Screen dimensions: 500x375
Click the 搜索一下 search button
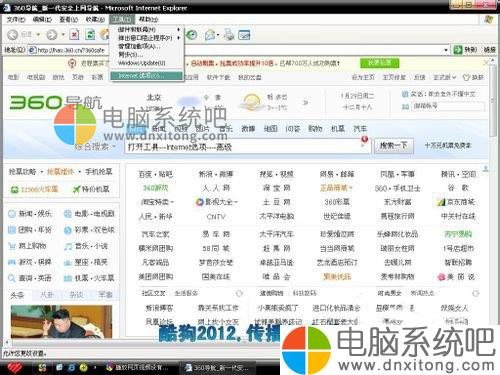pos(394,146)
